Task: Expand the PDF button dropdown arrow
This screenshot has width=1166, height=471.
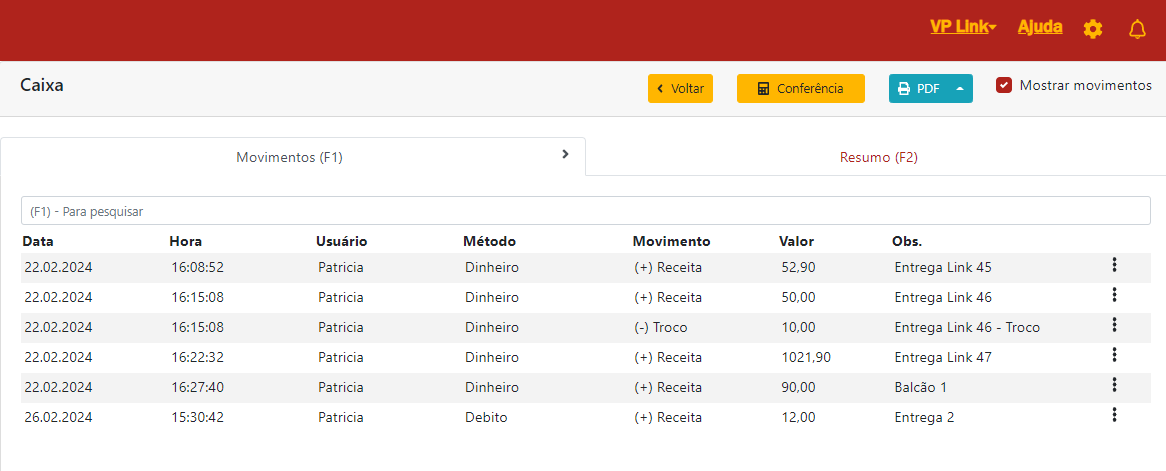Action: coord(960,88)
